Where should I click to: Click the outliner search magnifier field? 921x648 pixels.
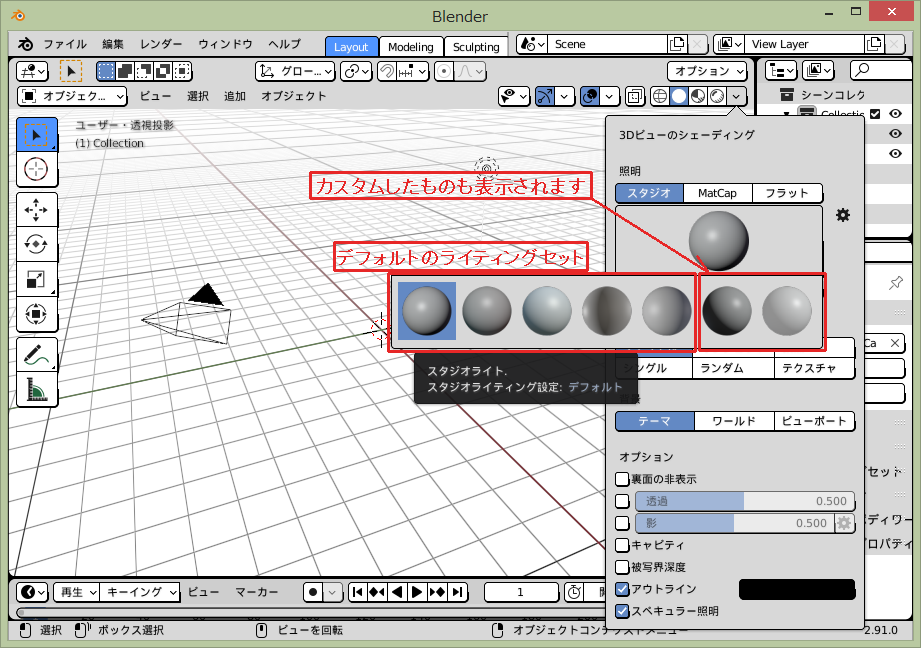coord(880,70)
